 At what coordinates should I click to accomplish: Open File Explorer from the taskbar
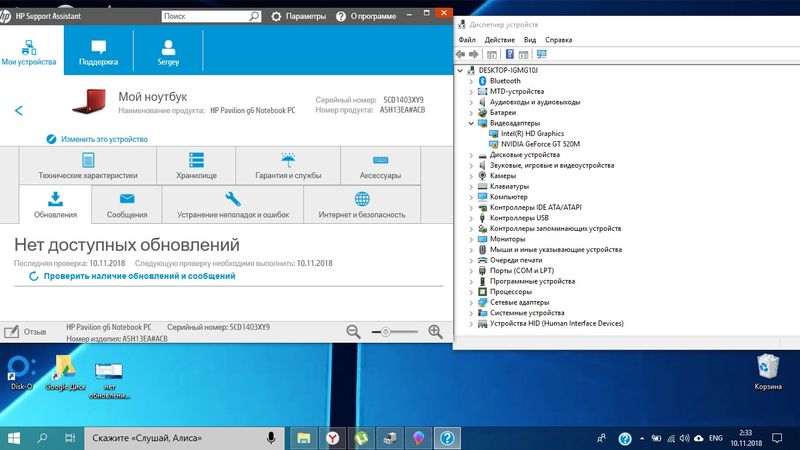304,438
